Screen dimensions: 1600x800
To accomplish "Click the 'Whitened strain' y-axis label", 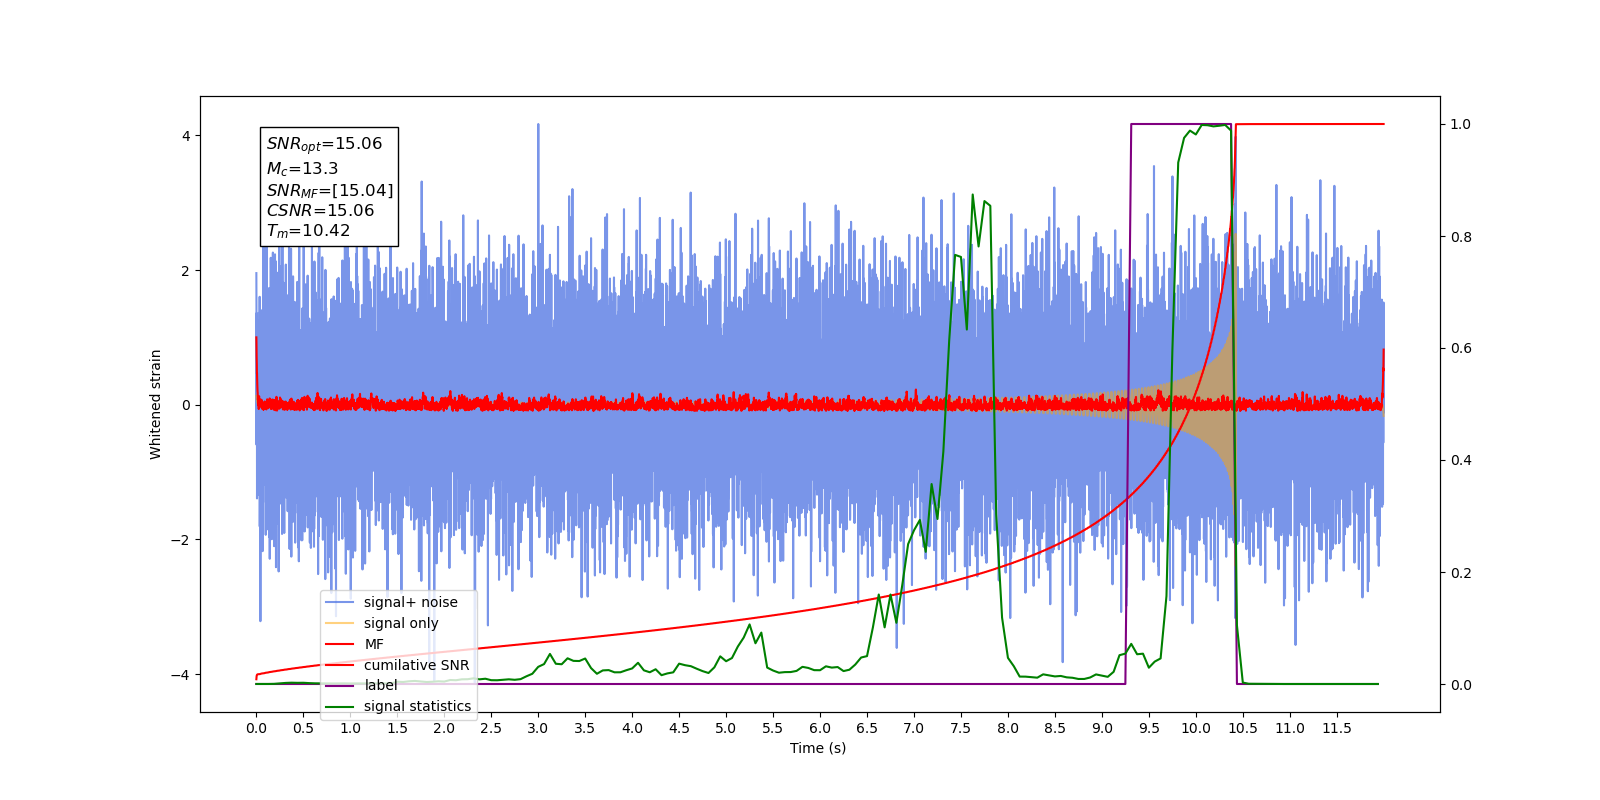I will pos(155,404).
